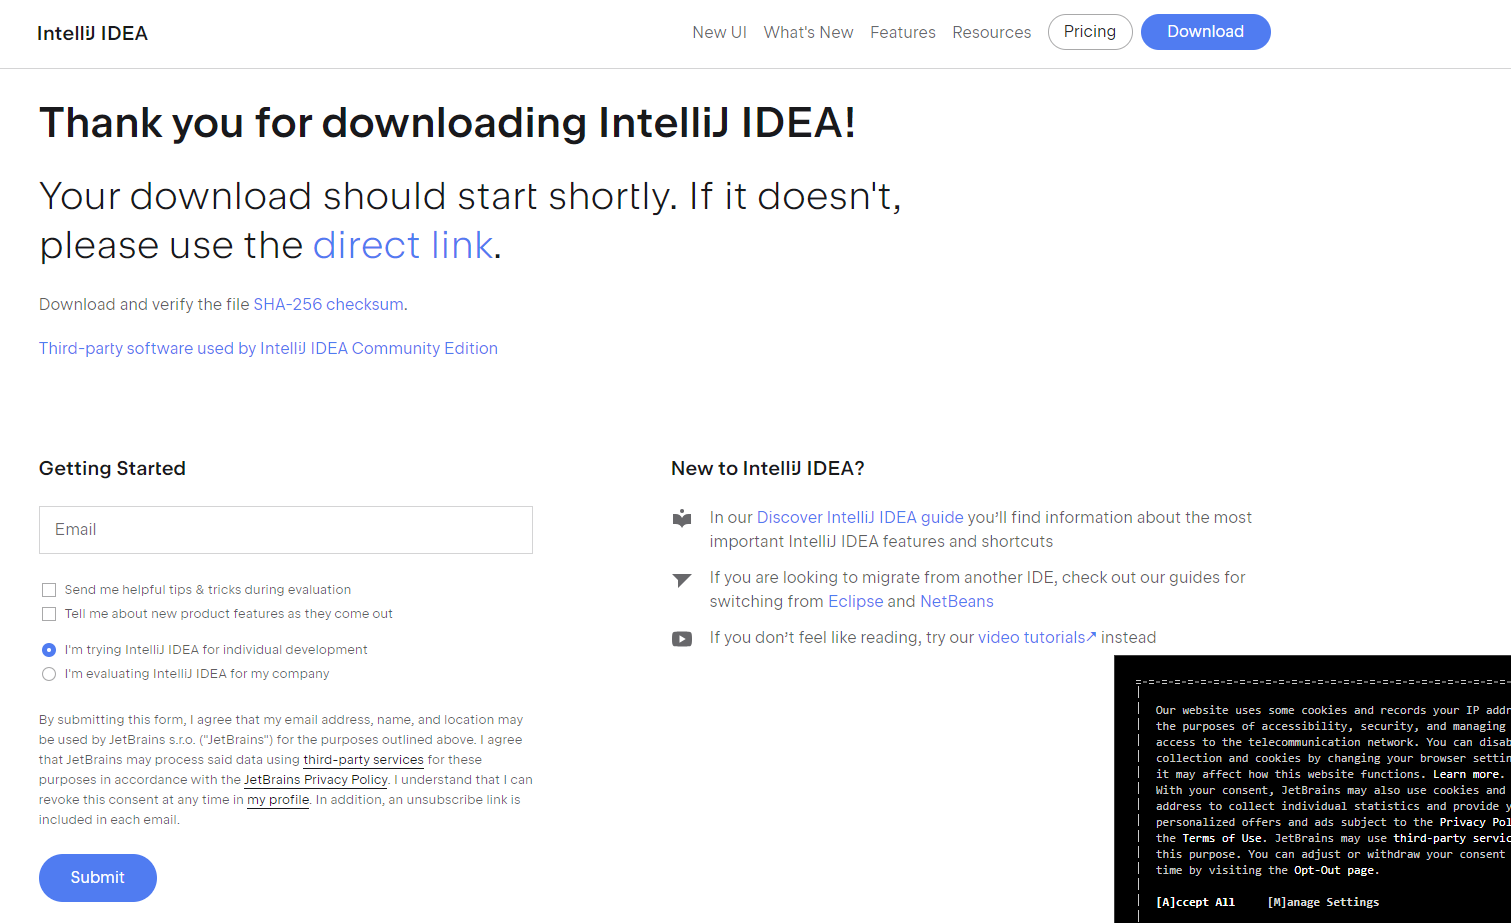
Task: Open Third-party software used by IntelliJ IDEA link
Action: 268,348
